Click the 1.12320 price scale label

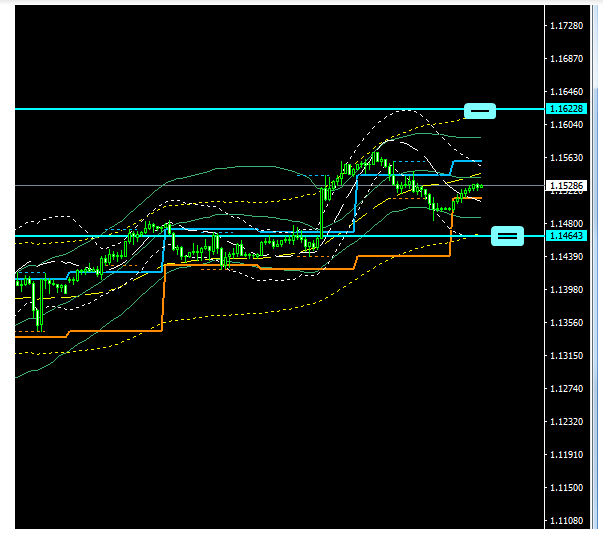(x=566, y=422)
